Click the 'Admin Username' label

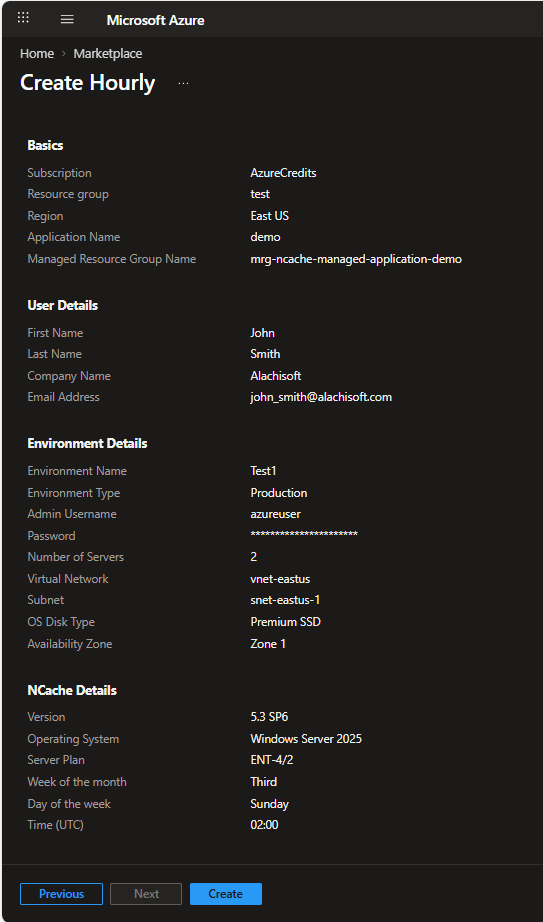(x=72, y=514)
